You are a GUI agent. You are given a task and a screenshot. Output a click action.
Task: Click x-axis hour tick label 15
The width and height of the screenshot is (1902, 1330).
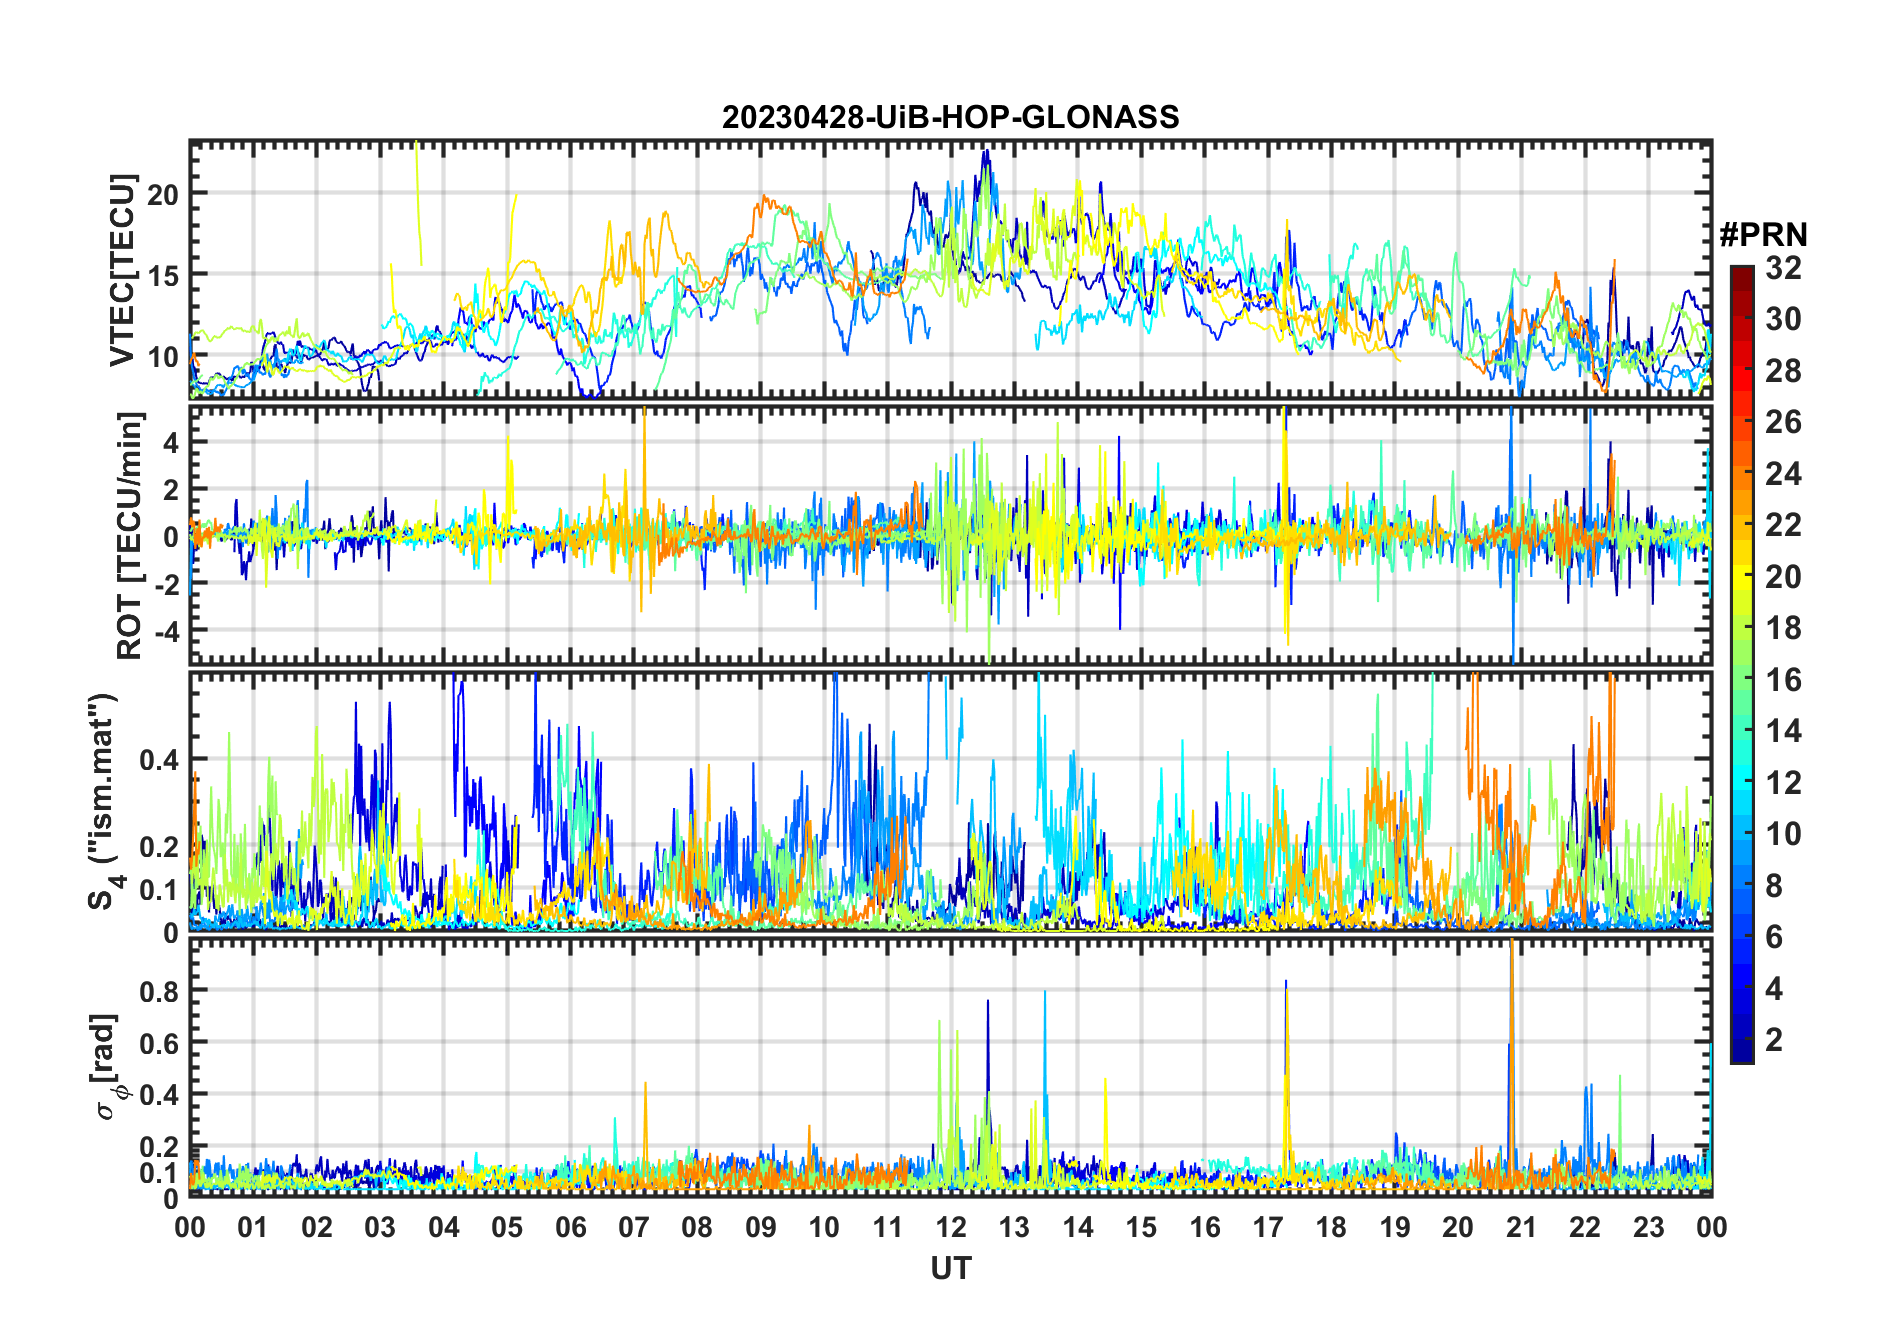click(1141, 1227)
